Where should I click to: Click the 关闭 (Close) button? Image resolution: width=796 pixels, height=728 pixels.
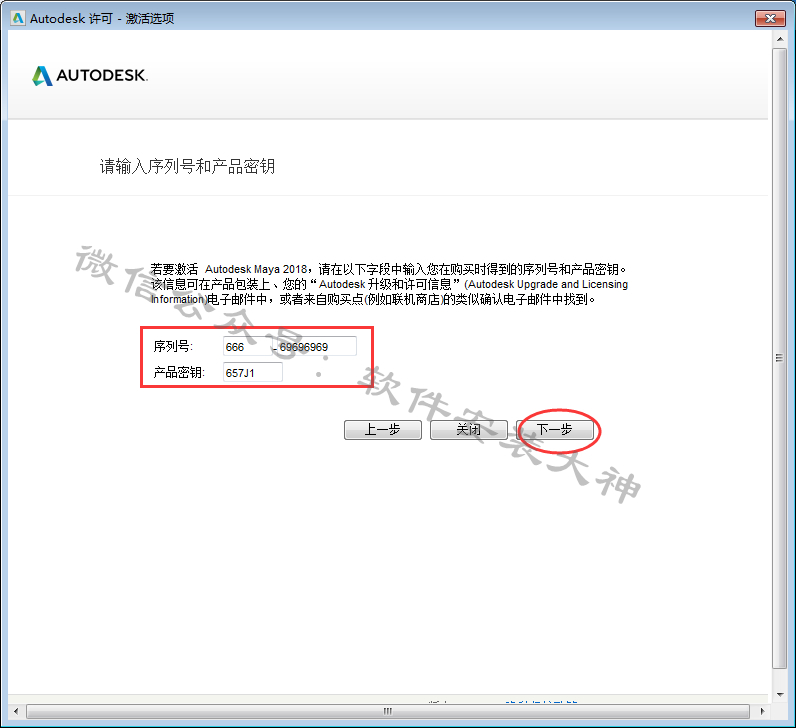point(469,429)
